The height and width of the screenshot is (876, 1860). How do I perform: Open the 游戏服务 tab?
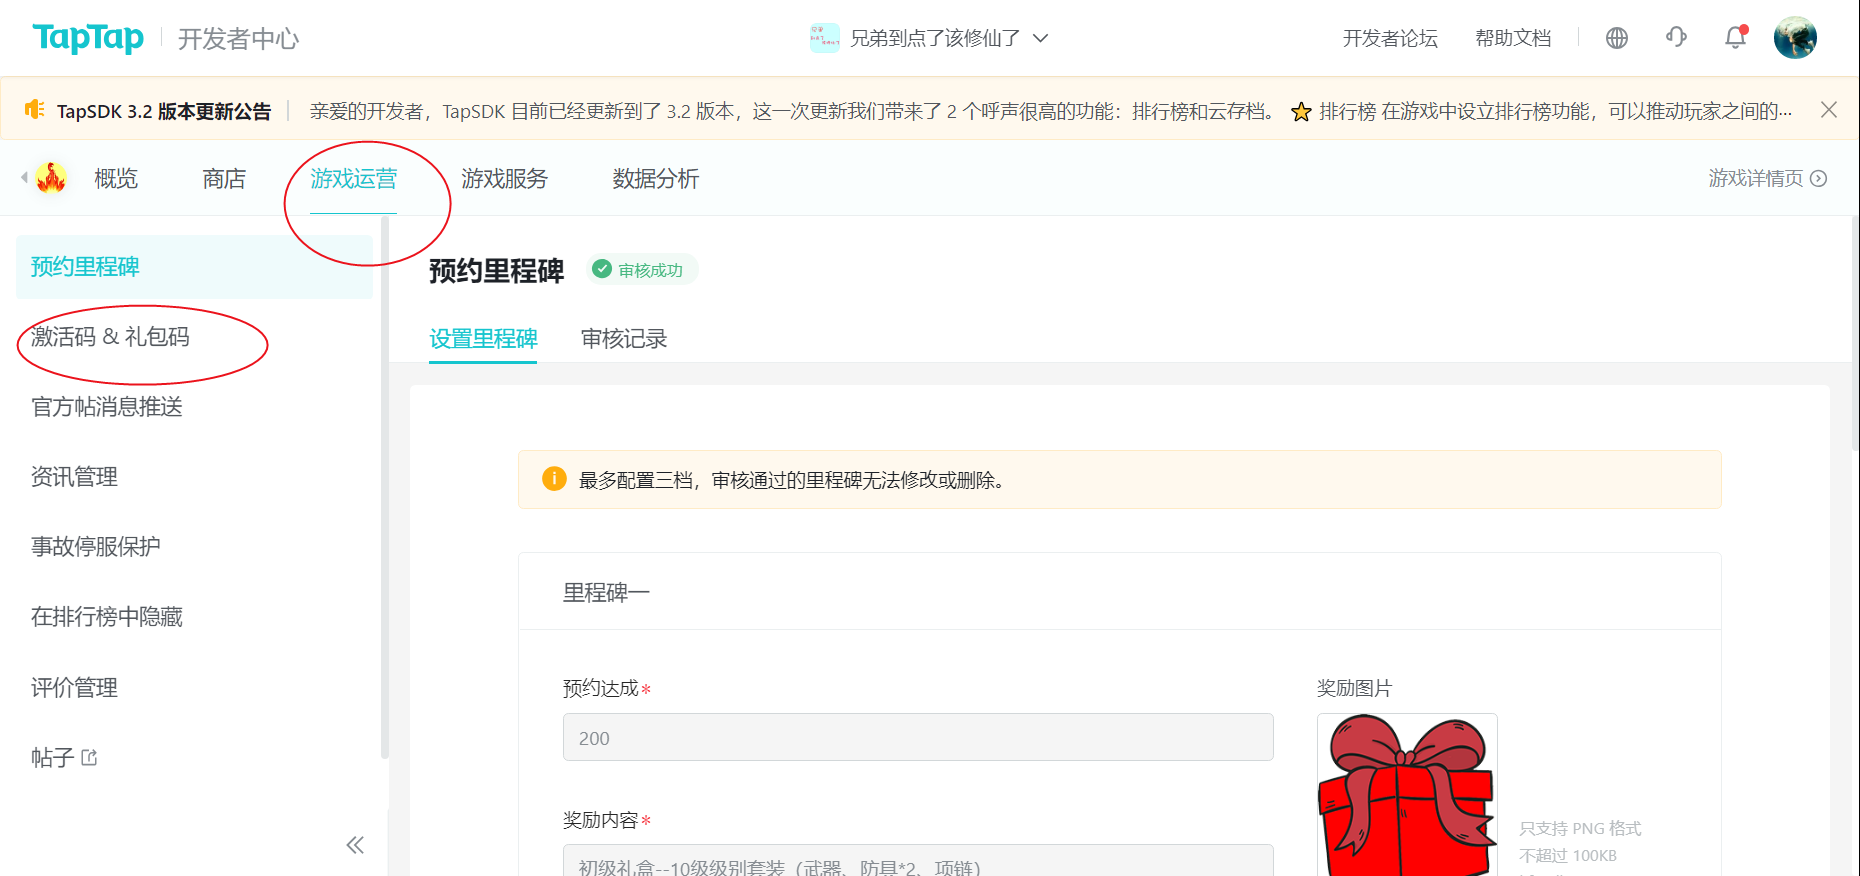click(505, 179)
